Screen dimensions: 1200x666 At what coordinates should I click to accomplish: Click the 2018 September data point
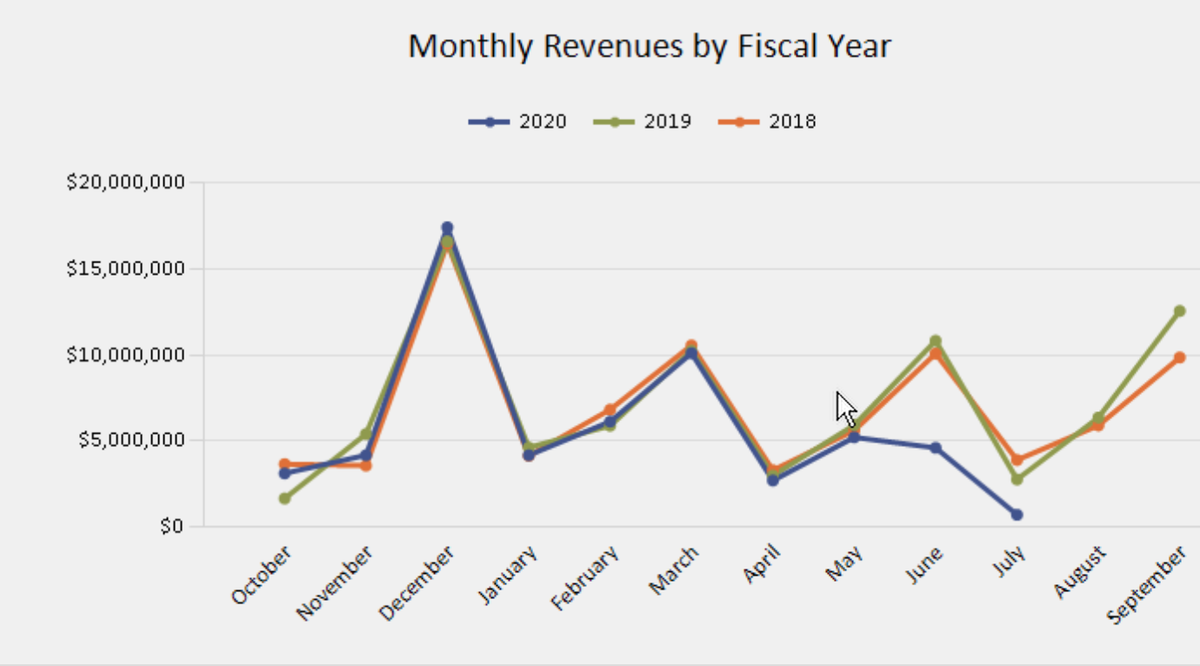coord(1180,357)
